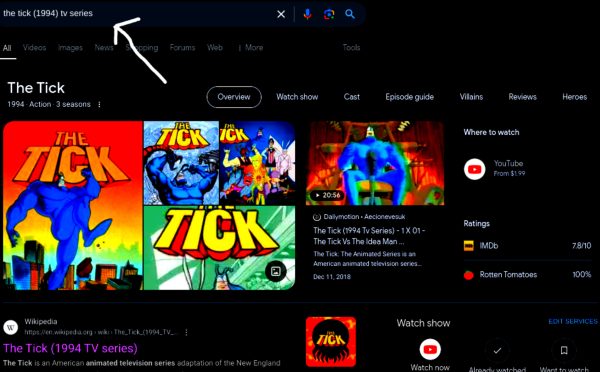600x372 pixels.
Task: Open the Cast chip
Action: (351, 97)
